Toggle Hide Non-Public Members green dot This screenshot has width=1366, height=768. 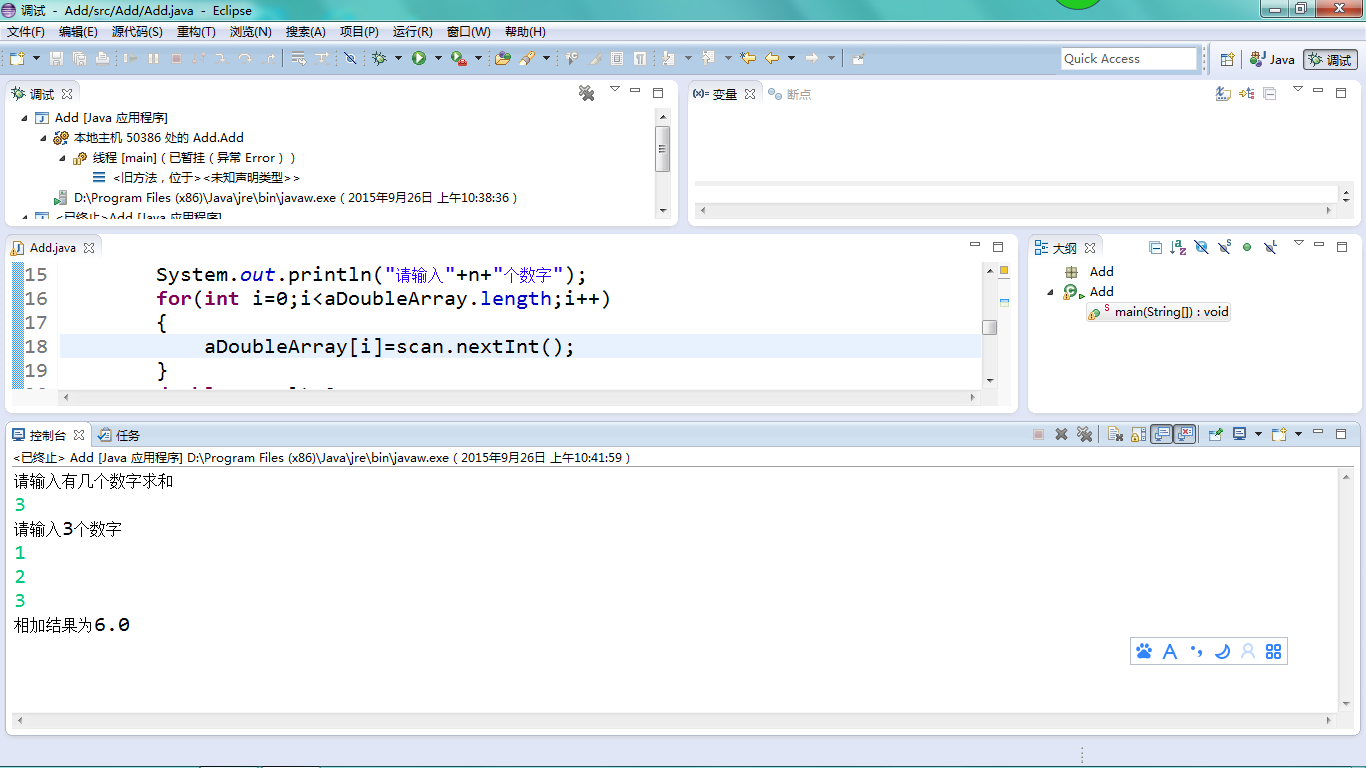(x=1247, y=247)
